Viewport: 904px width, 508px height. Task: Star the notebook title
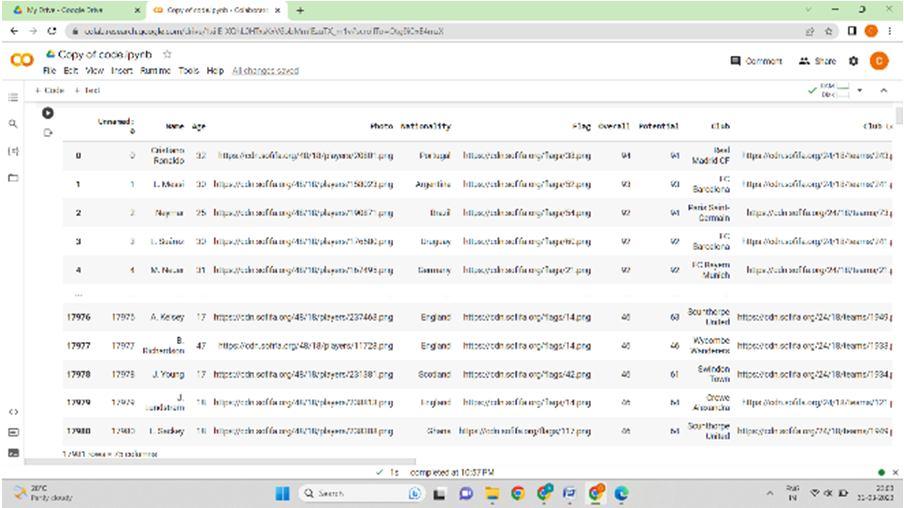167,54
